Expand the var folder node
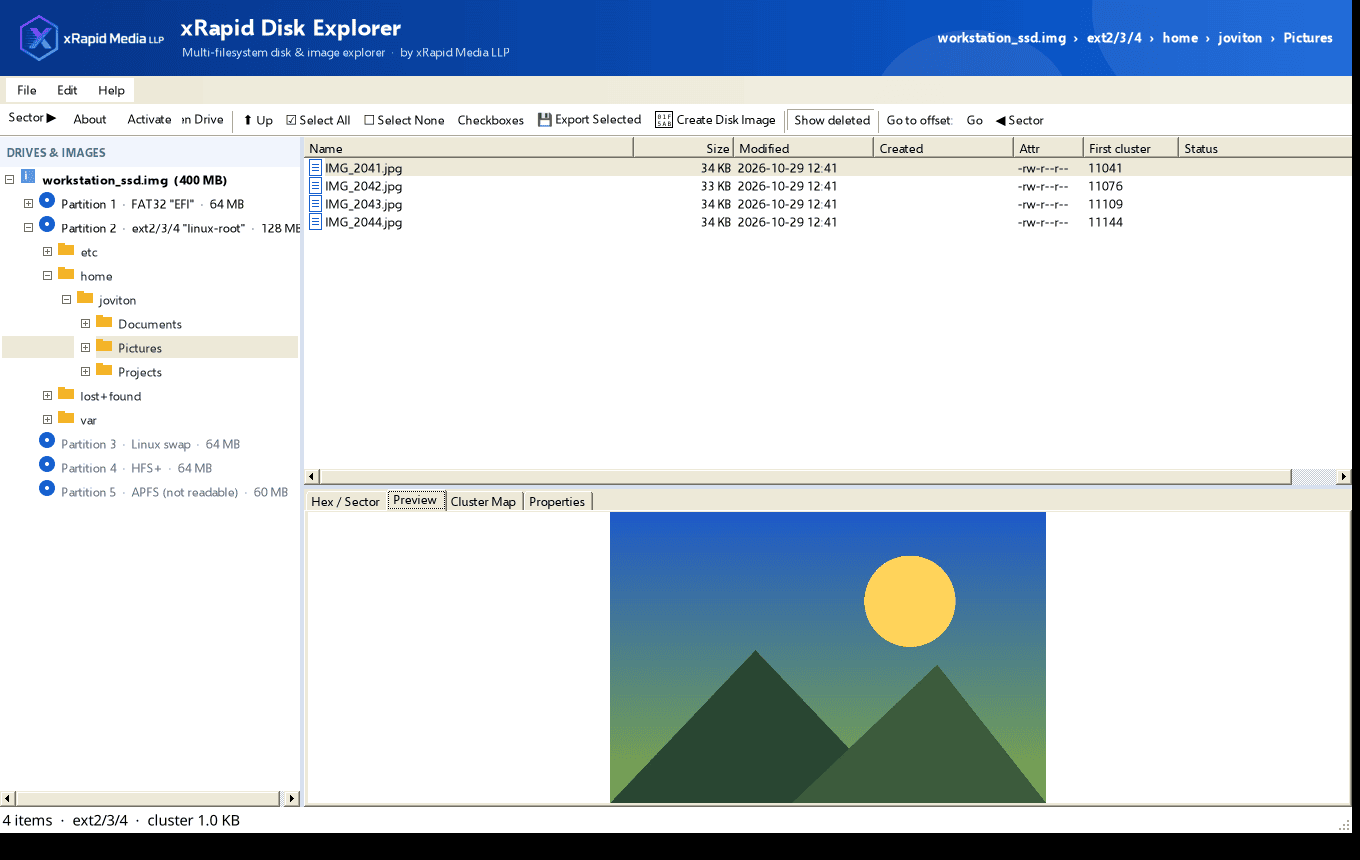1360x860 pixels. pyautogui.click(x=47, y=420)
